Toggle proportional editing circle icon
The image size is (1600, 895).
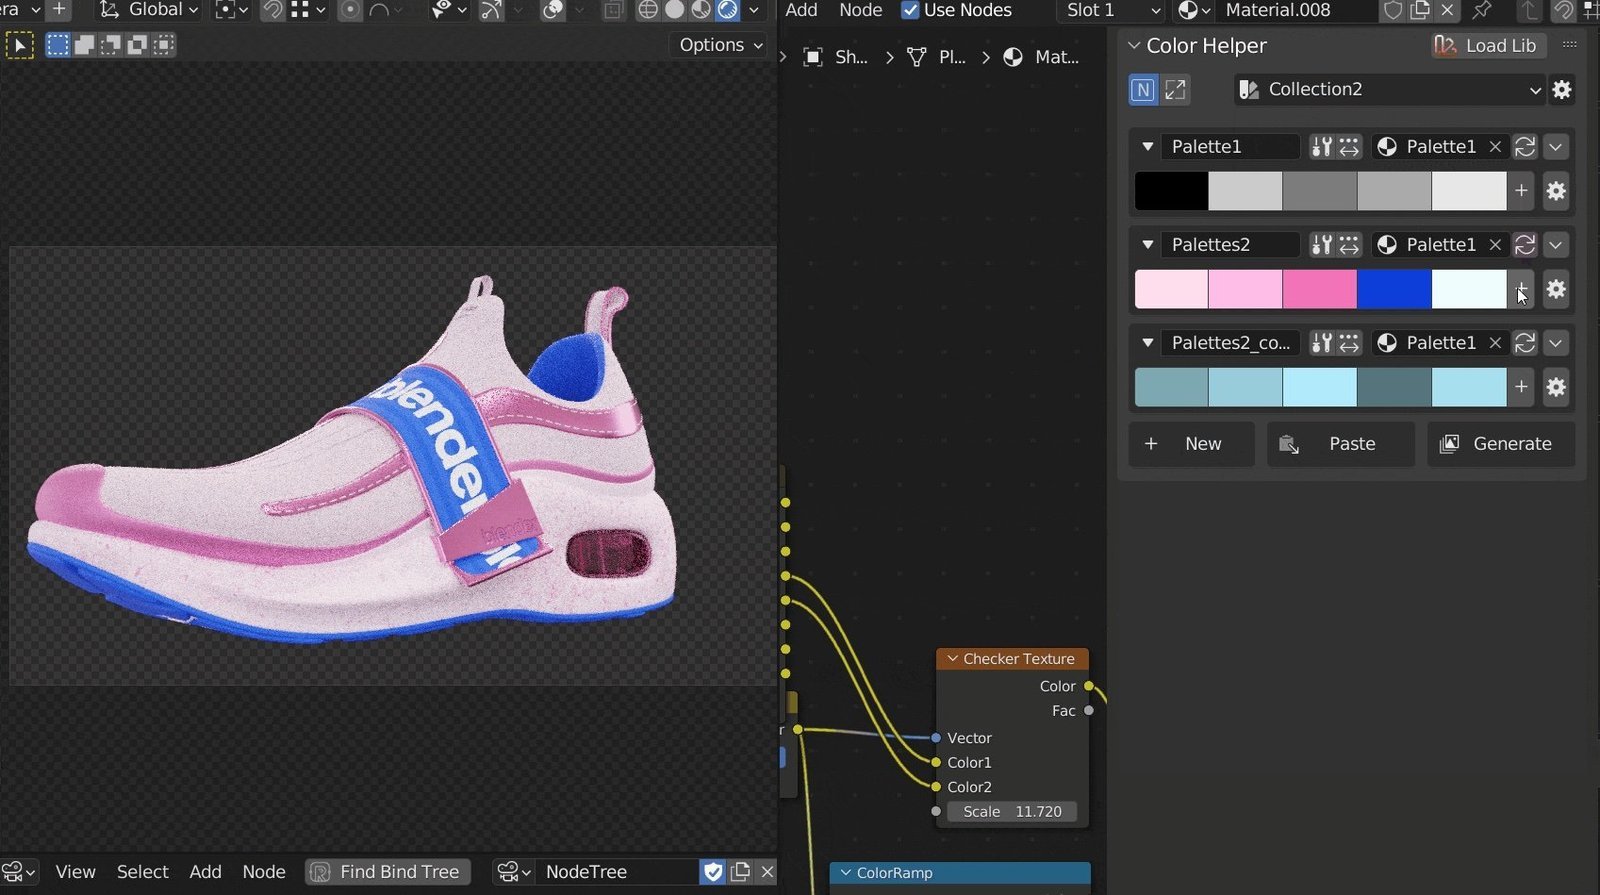(x=350, y=10)
